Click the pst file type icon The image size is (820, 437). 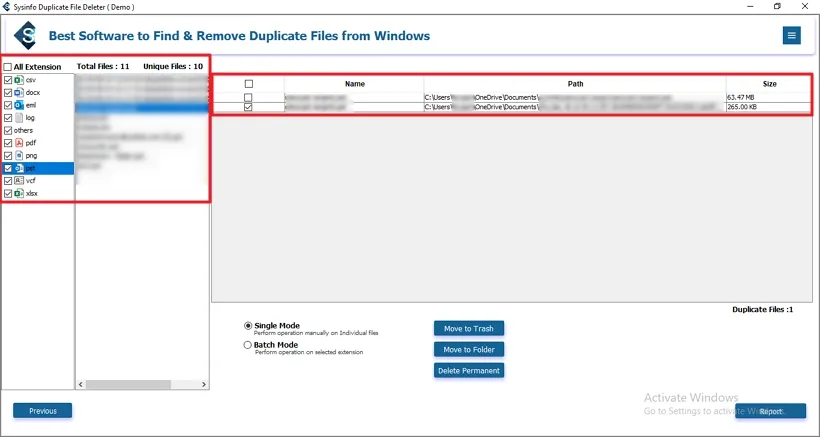coord(19,168)
